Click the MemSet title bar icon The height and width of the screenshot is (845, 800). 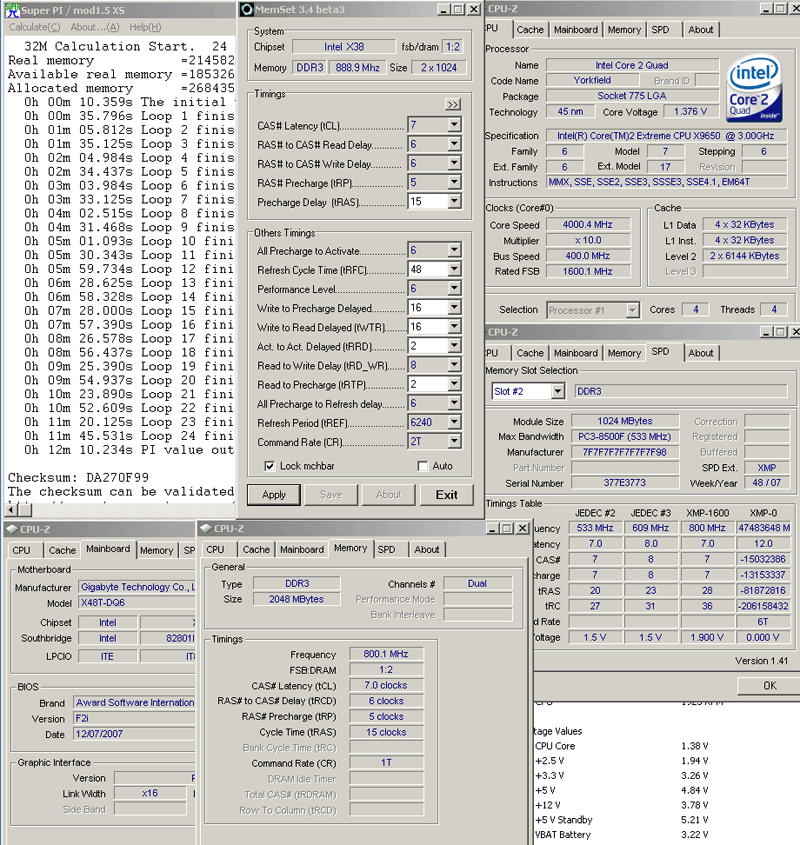247,10
